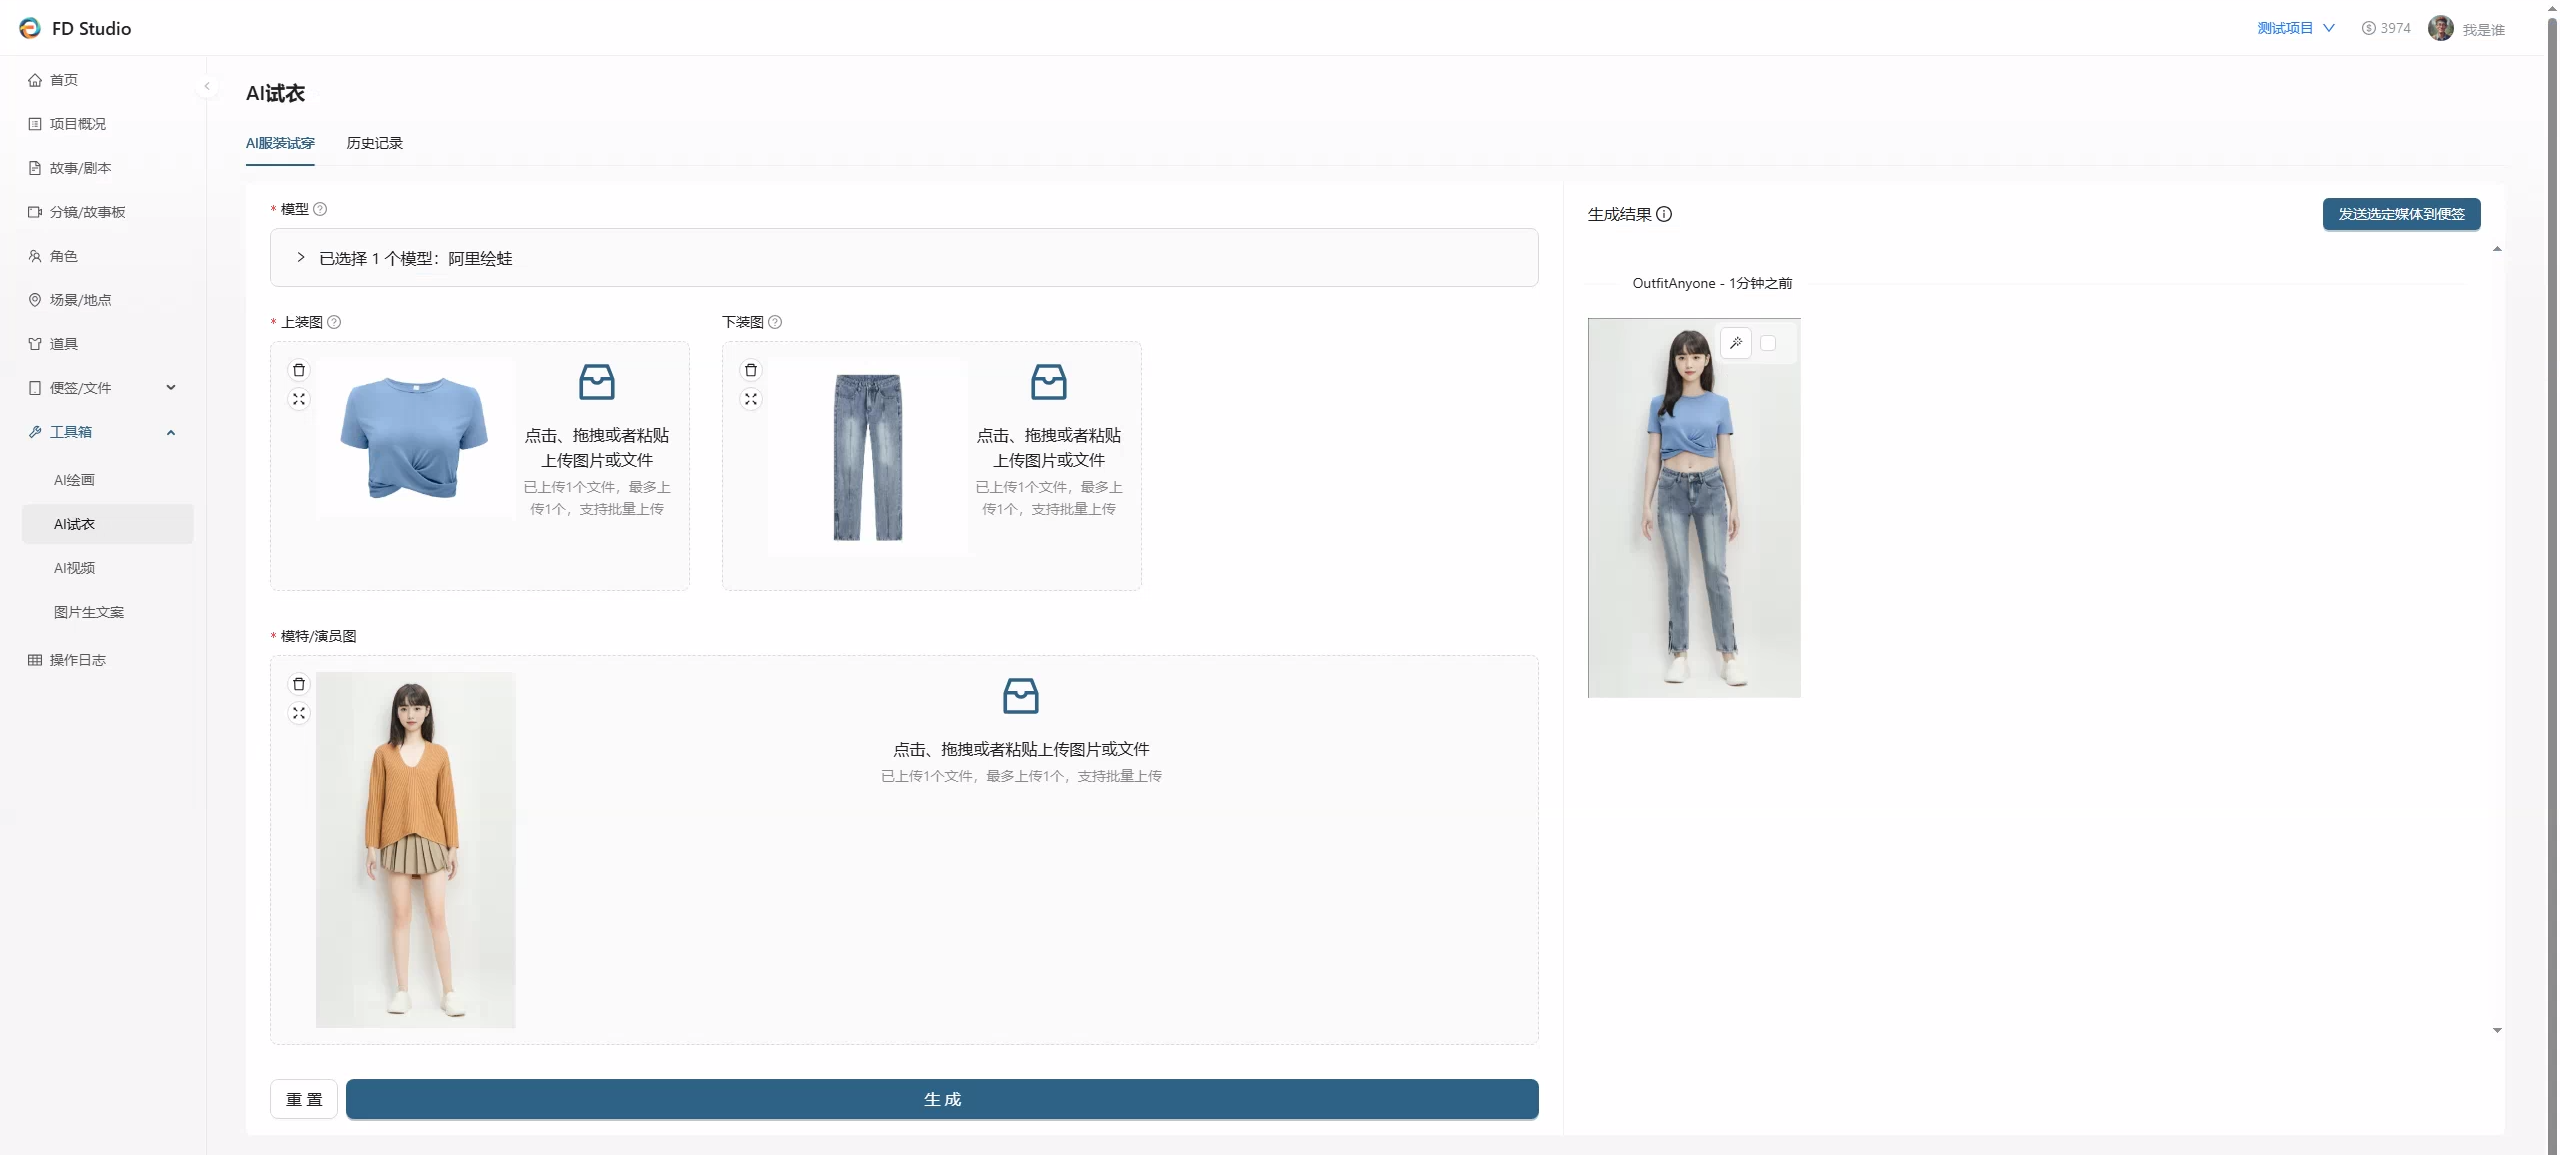This screenshot has width=2560, height=1155.
Task: Collapse the 工具箱 sidebar menu
Action: [x=107, y=432]
